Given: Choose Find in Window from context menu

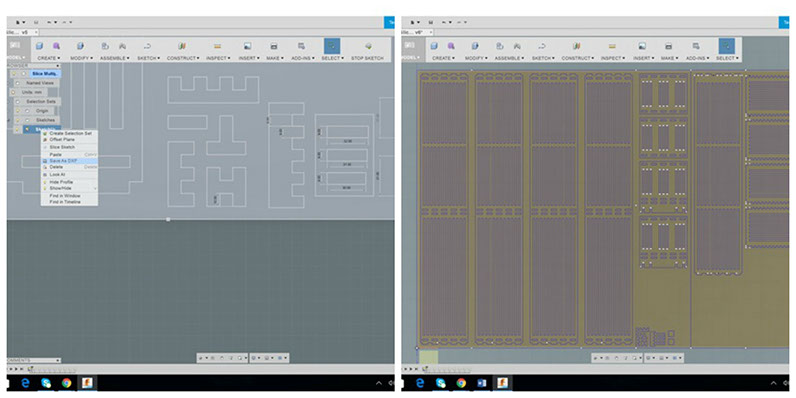Looking at the screenshot, I should click(70, 195).
